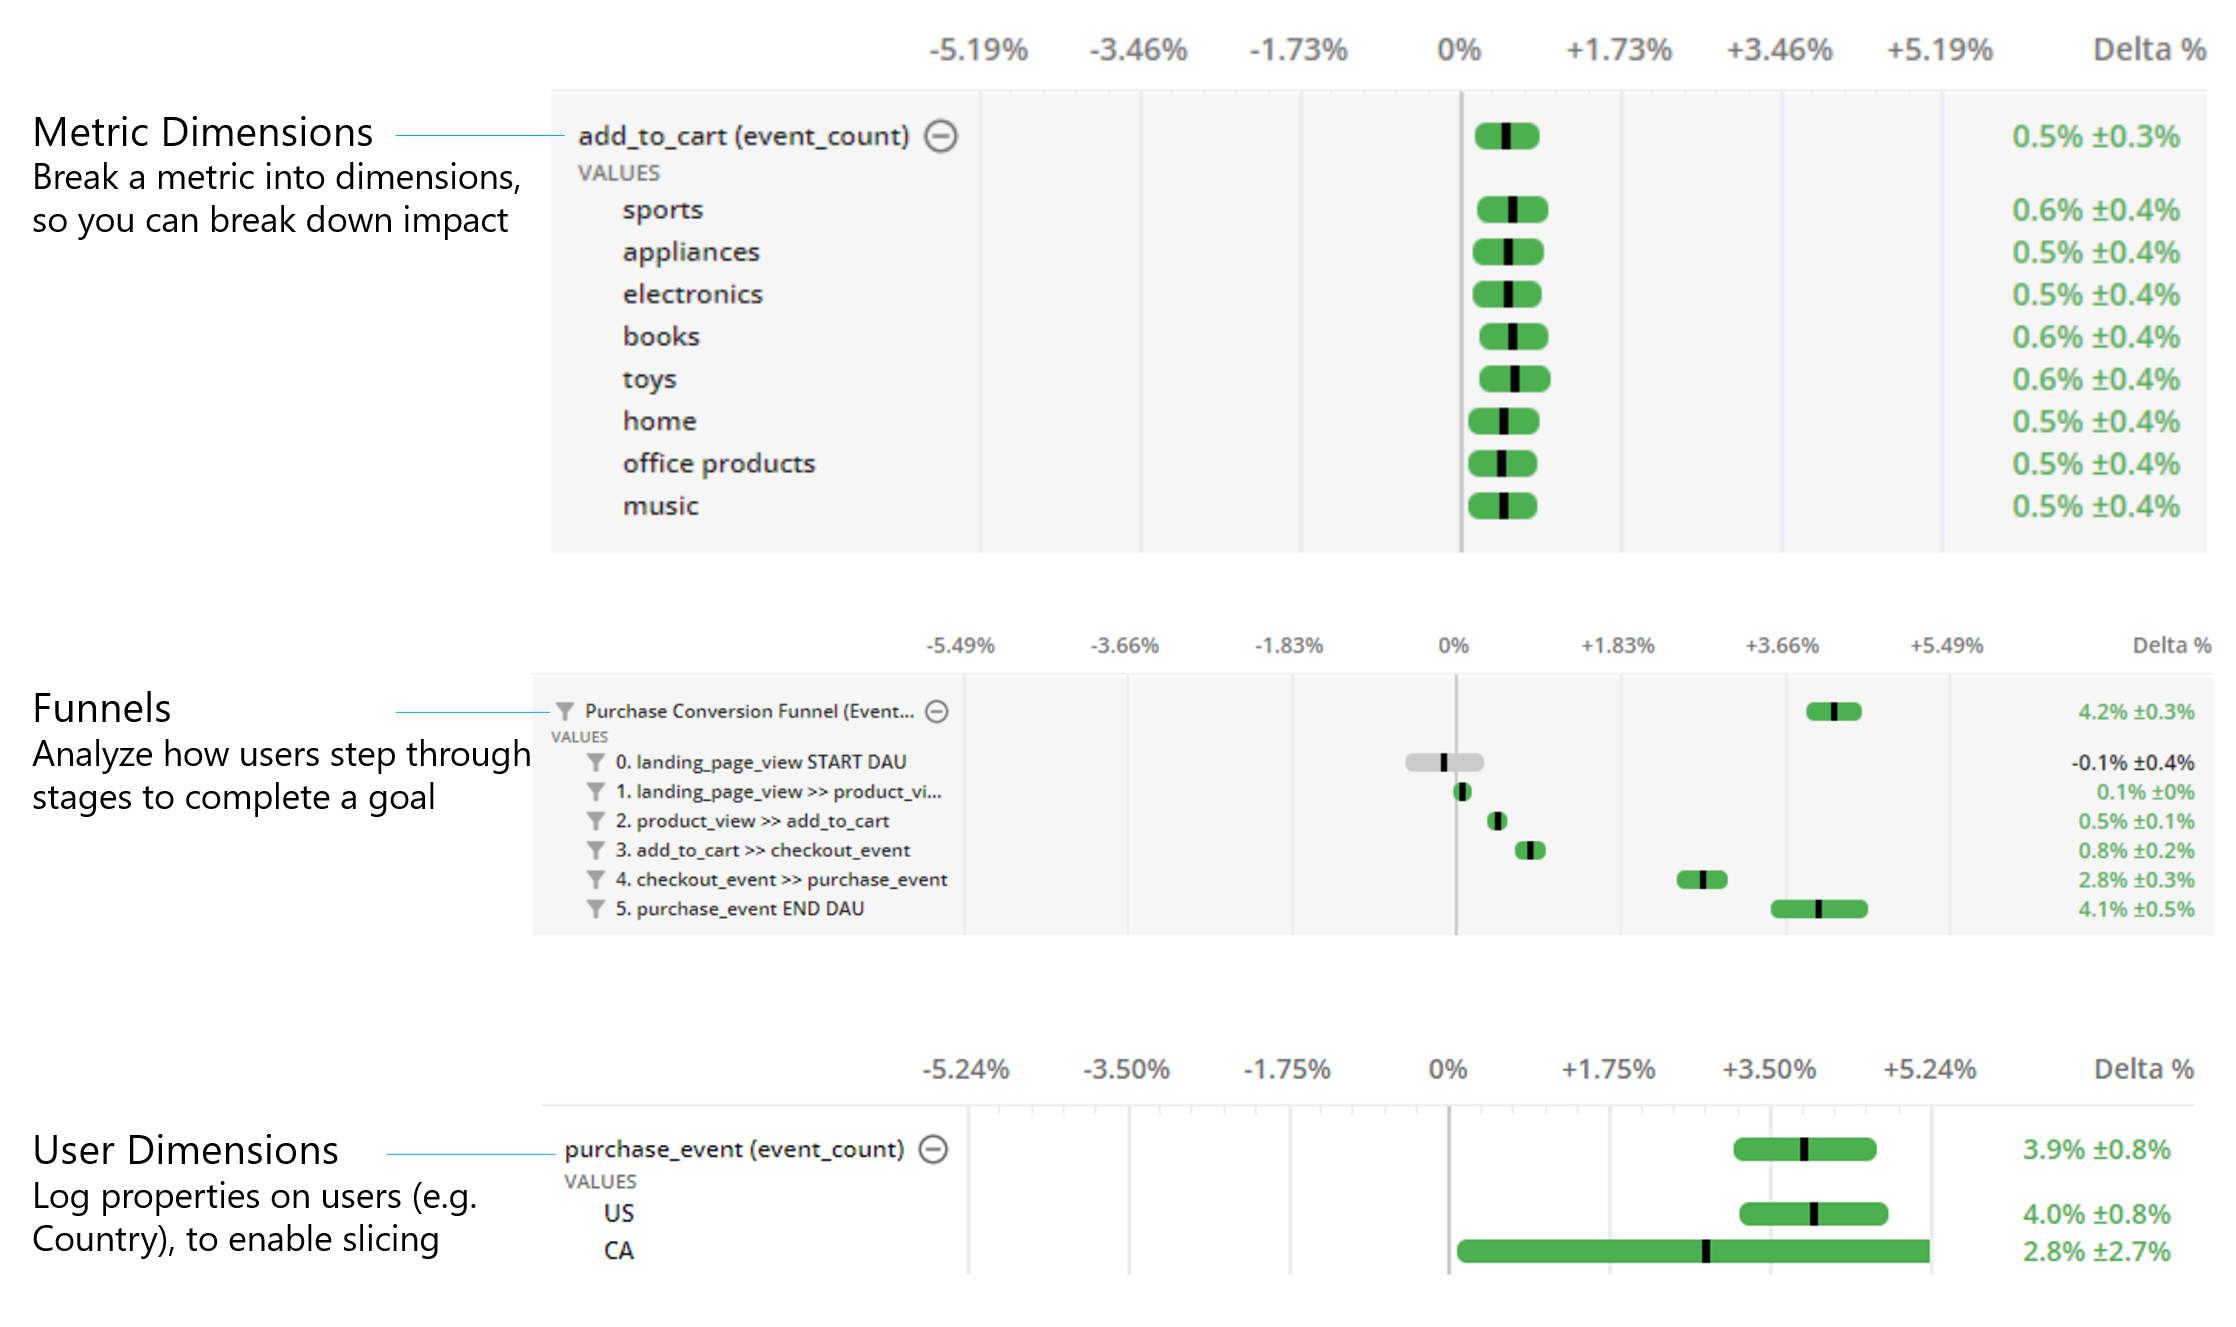The width and height of the screenshot is (2236, 1327).
Task: Open the purchase_event (event_count) metric name
Action: [x=736, y=1149]
